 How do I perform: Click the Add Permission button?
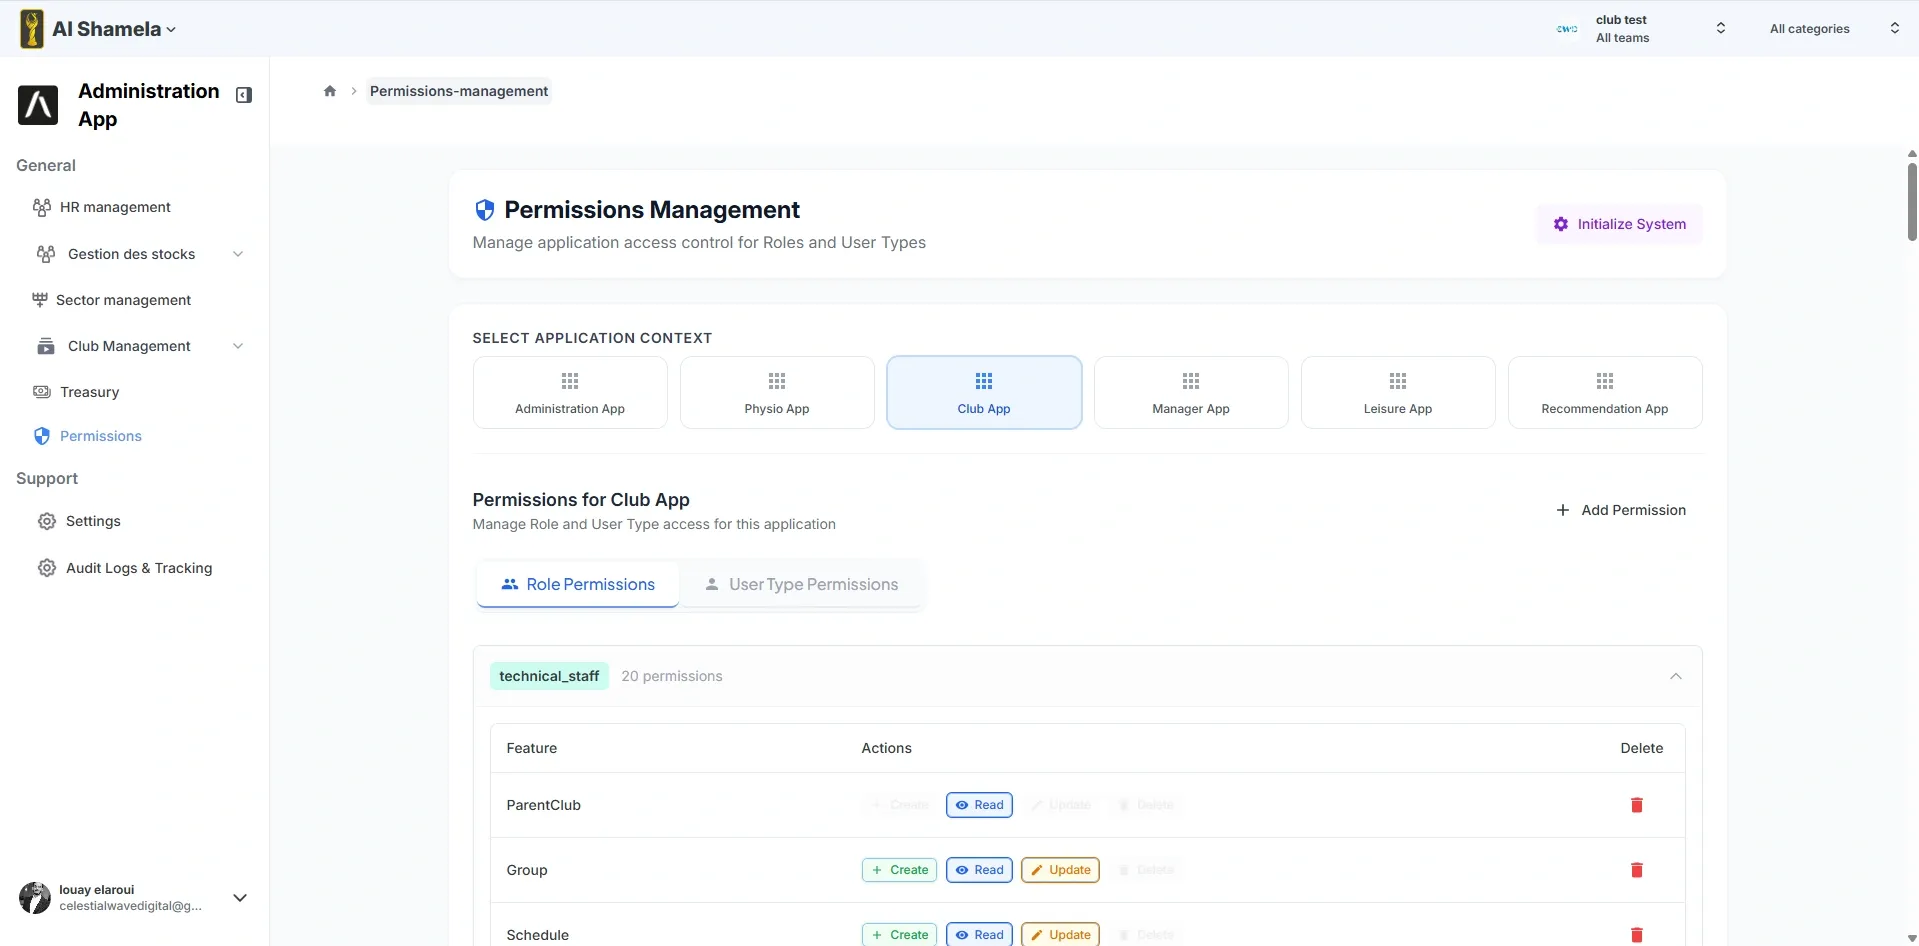click(x=1620, y=510)
